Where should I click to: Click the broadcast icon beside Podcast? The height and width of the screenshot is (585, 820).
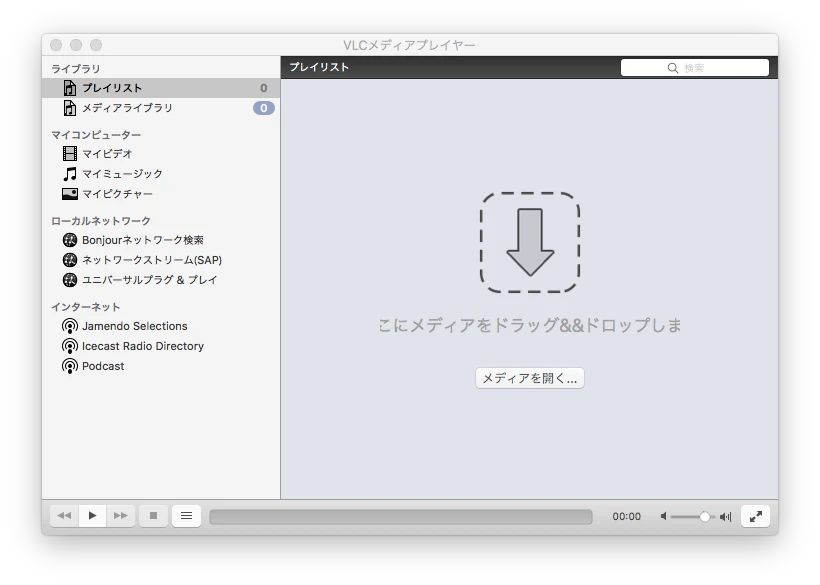click(x=70, y=366)
